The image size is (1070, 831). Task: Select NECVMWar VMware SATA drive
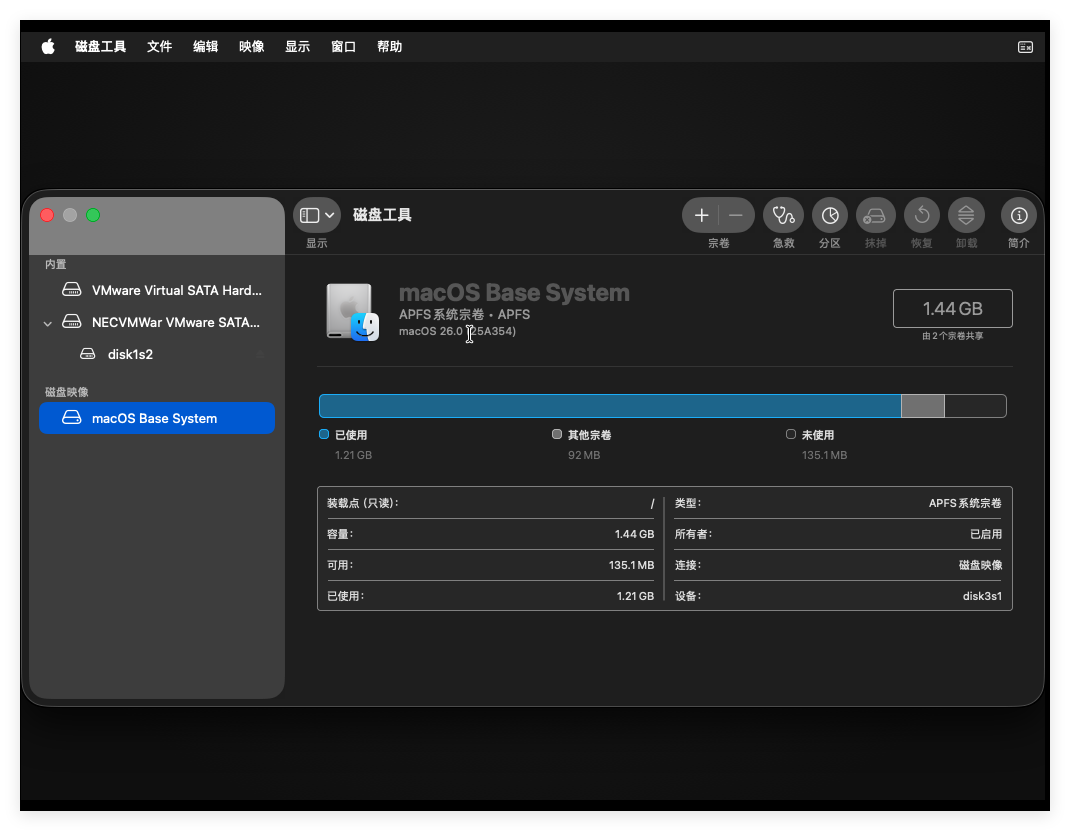(157, 322)
